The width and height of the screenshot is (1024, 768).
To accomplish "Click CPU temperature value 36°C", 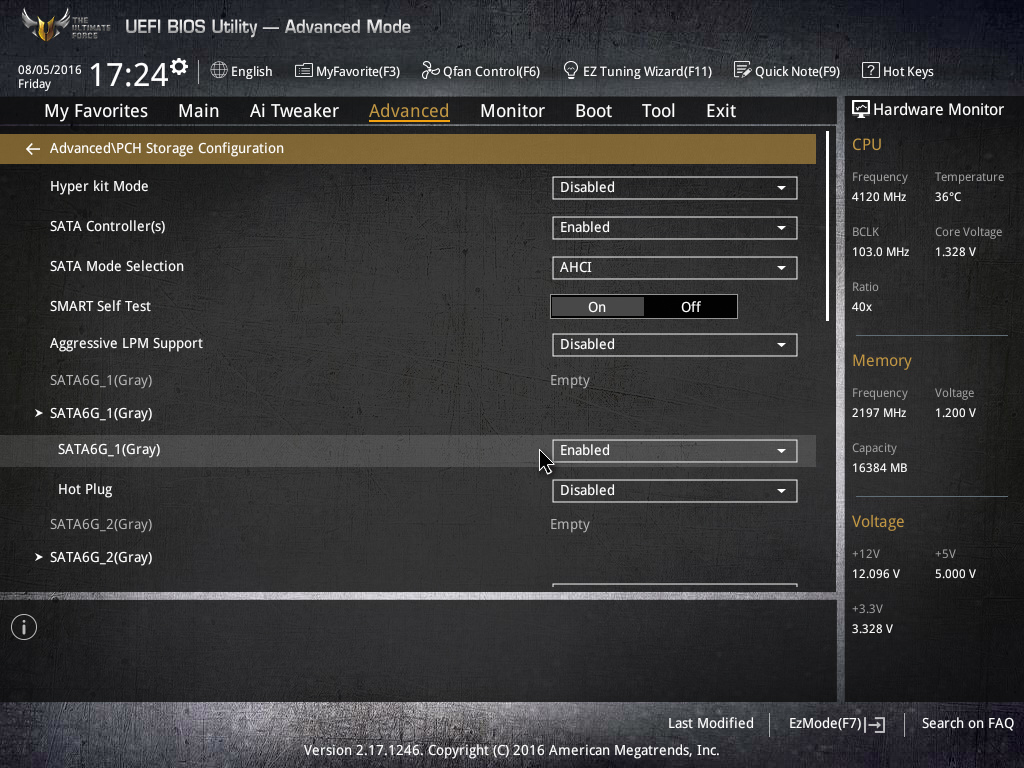I will (948, 197).
